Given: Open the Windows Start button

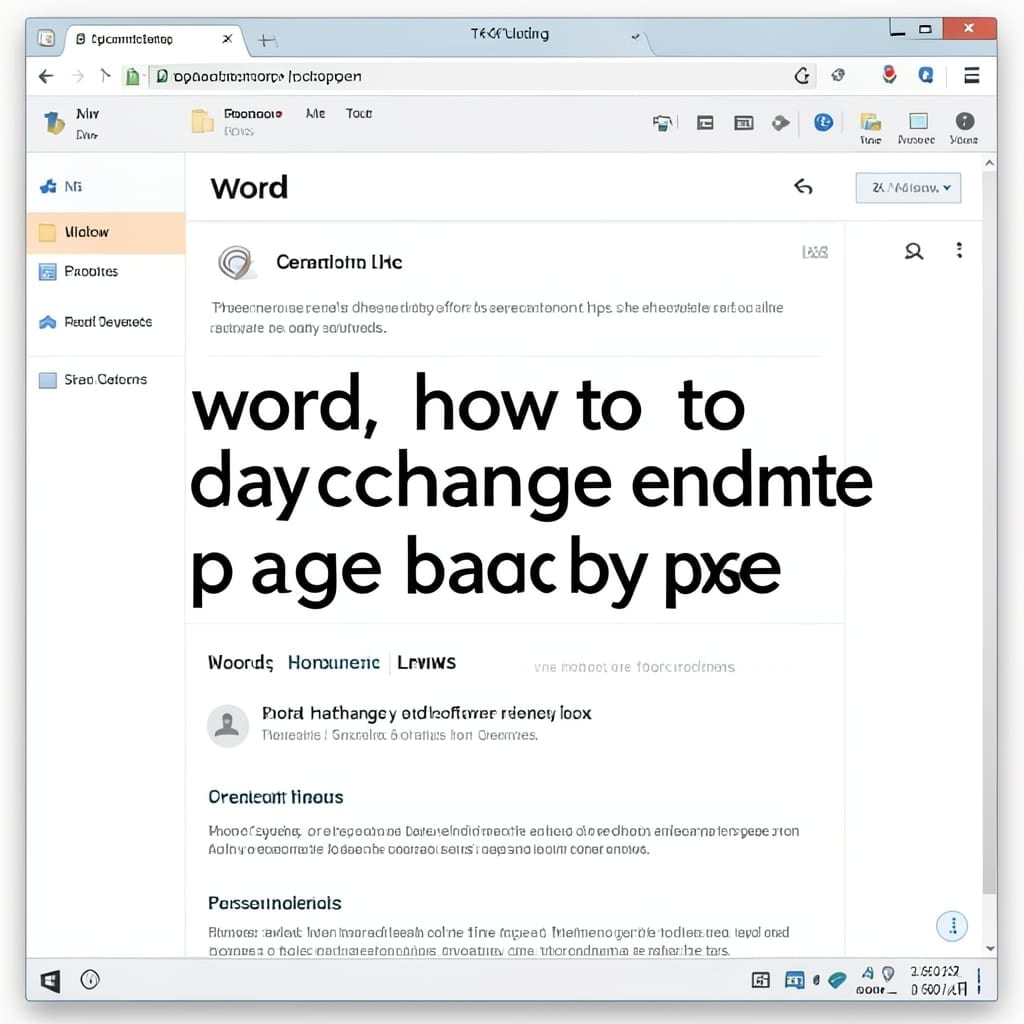Looking at the screenshot, I should coord(50,980).
